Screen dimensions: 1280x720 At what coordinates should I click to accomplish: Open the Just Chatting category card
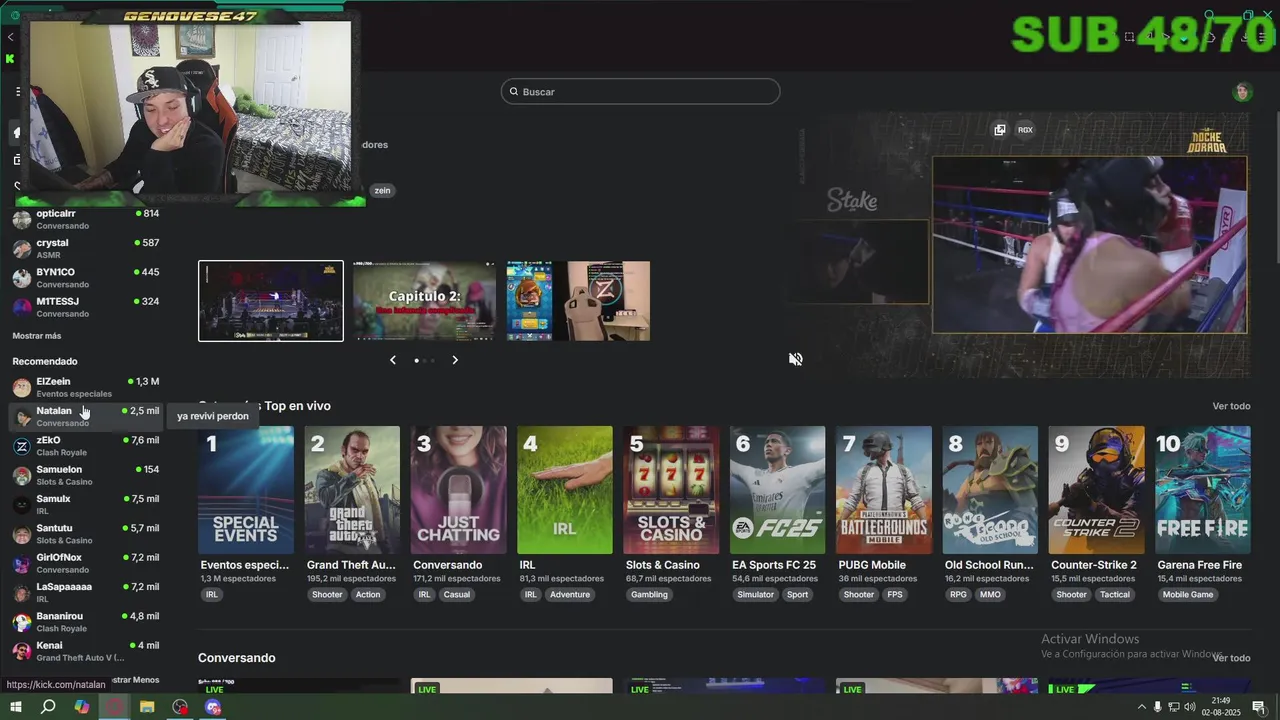coord(458,490)
